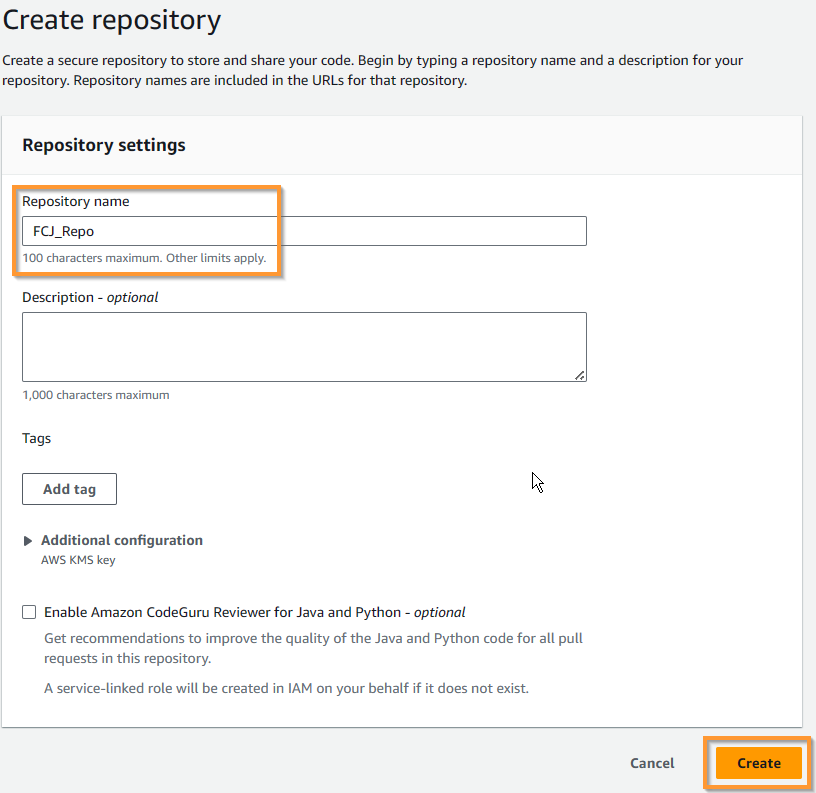Click 'Get recommendations to improve' description text
This screenshot has width=816, height=793.
313,648
